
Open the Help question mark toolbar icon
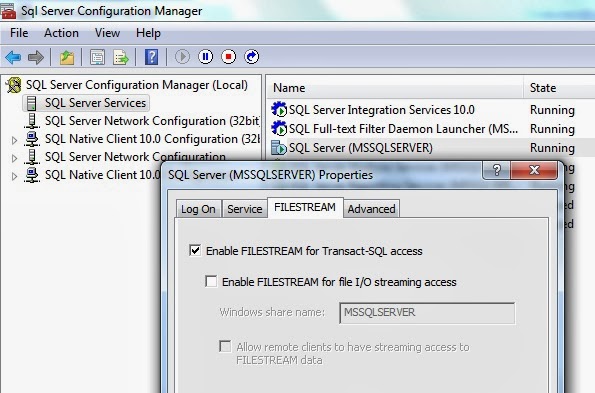click(x=151, y=57)
